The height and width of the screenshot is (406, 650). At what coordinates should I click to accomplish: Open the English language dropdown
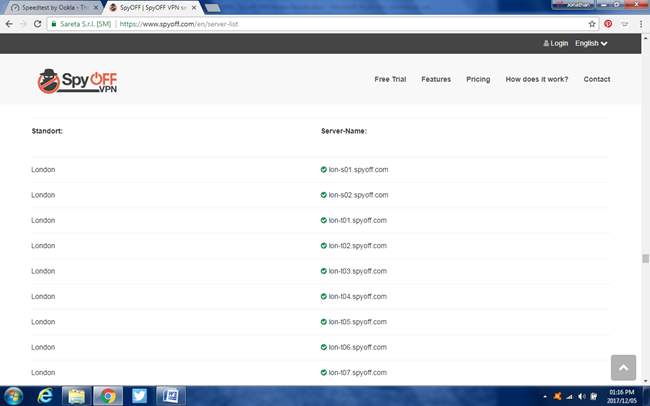pyautogui.click(x=591, y=43)
